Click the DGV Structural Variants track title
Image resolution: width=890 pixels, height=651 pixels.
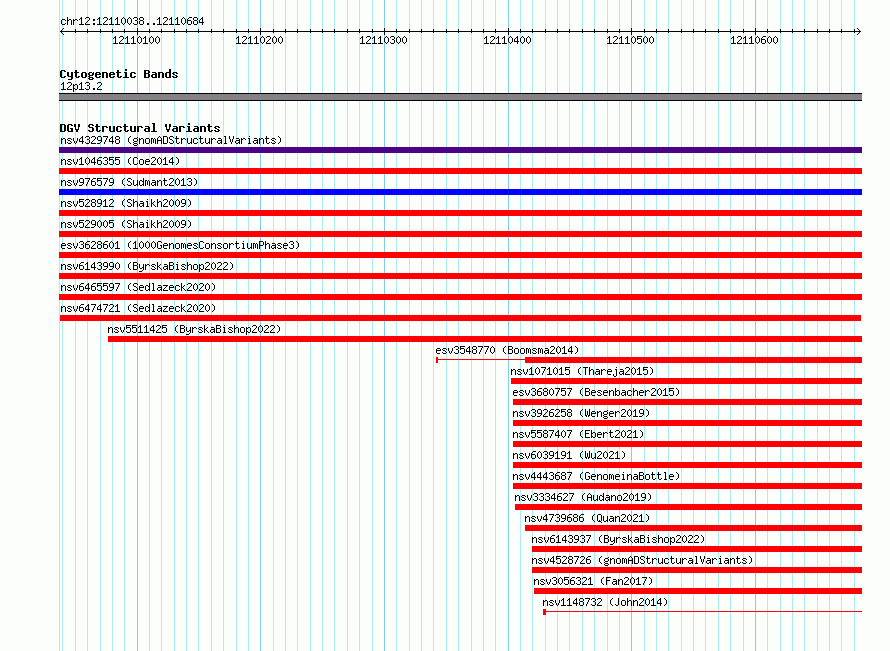(140, 128)
